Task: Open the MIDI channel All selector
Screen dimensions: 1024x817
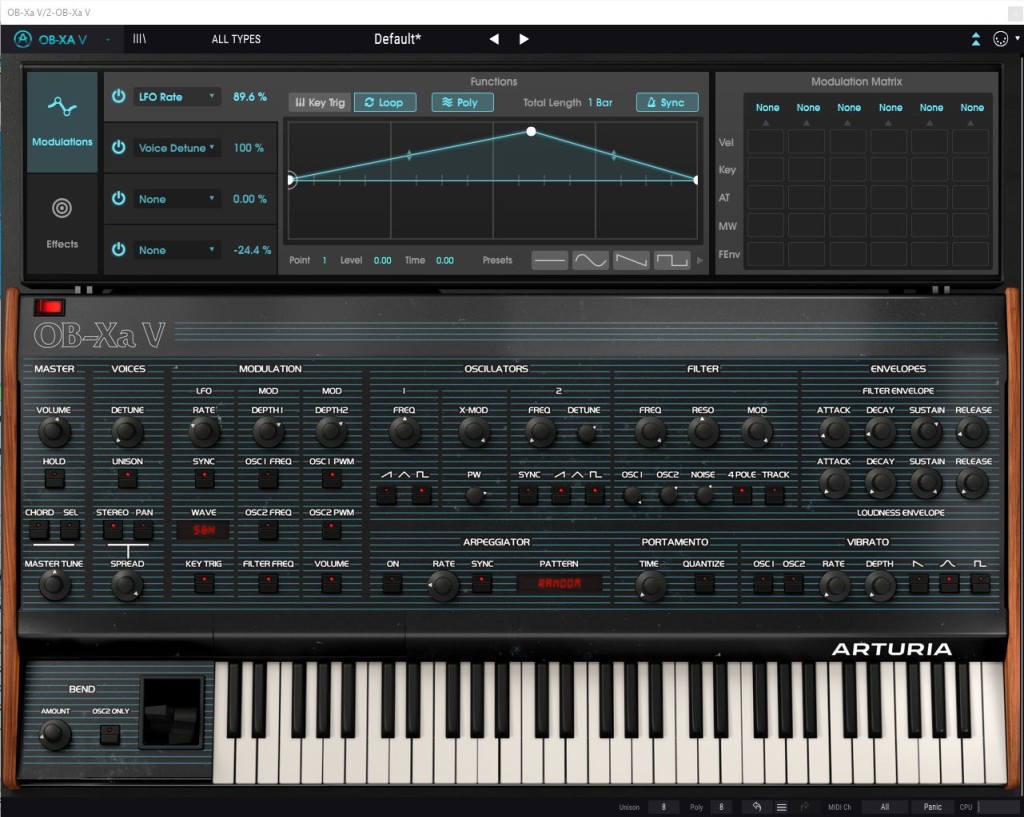Action: 884,807
